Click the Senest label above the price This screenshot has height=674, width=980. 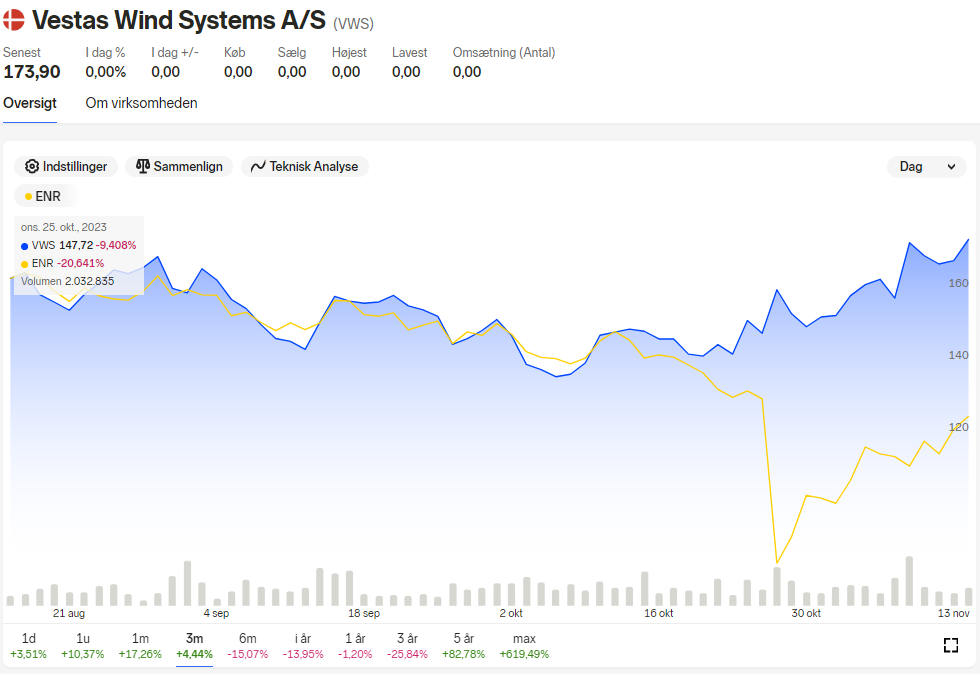22,53
